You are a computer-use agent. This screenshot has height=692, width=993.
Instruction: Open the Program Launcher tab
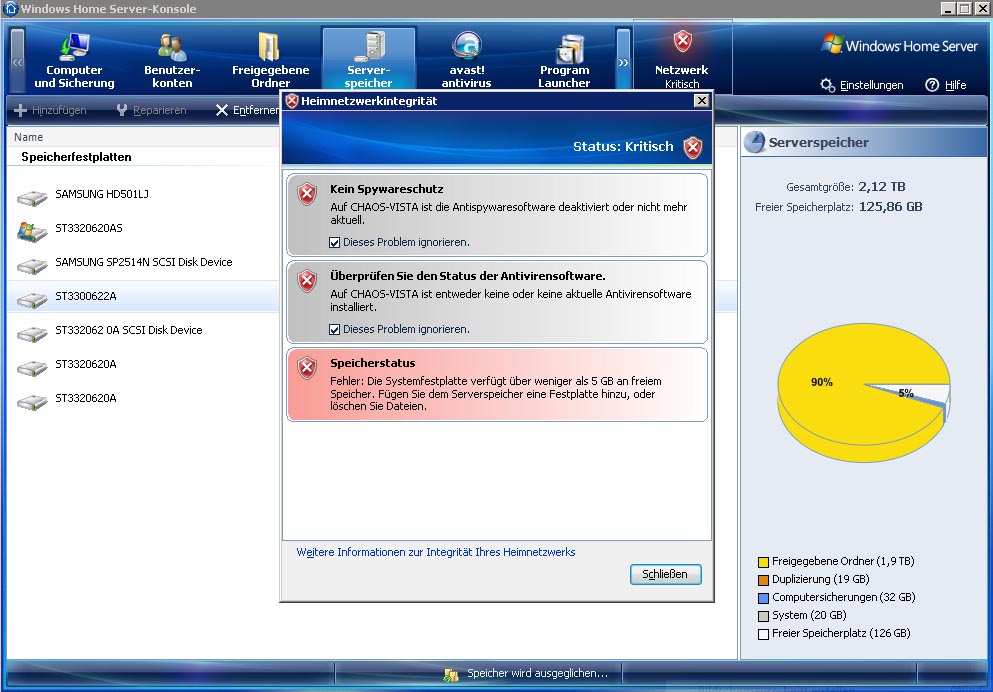point(564,61)
